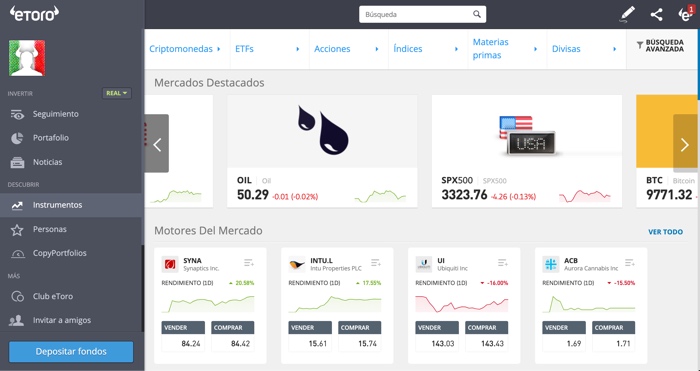
Task: Click the CopyPortfolios icon
Action: click(x=17, y=254)
